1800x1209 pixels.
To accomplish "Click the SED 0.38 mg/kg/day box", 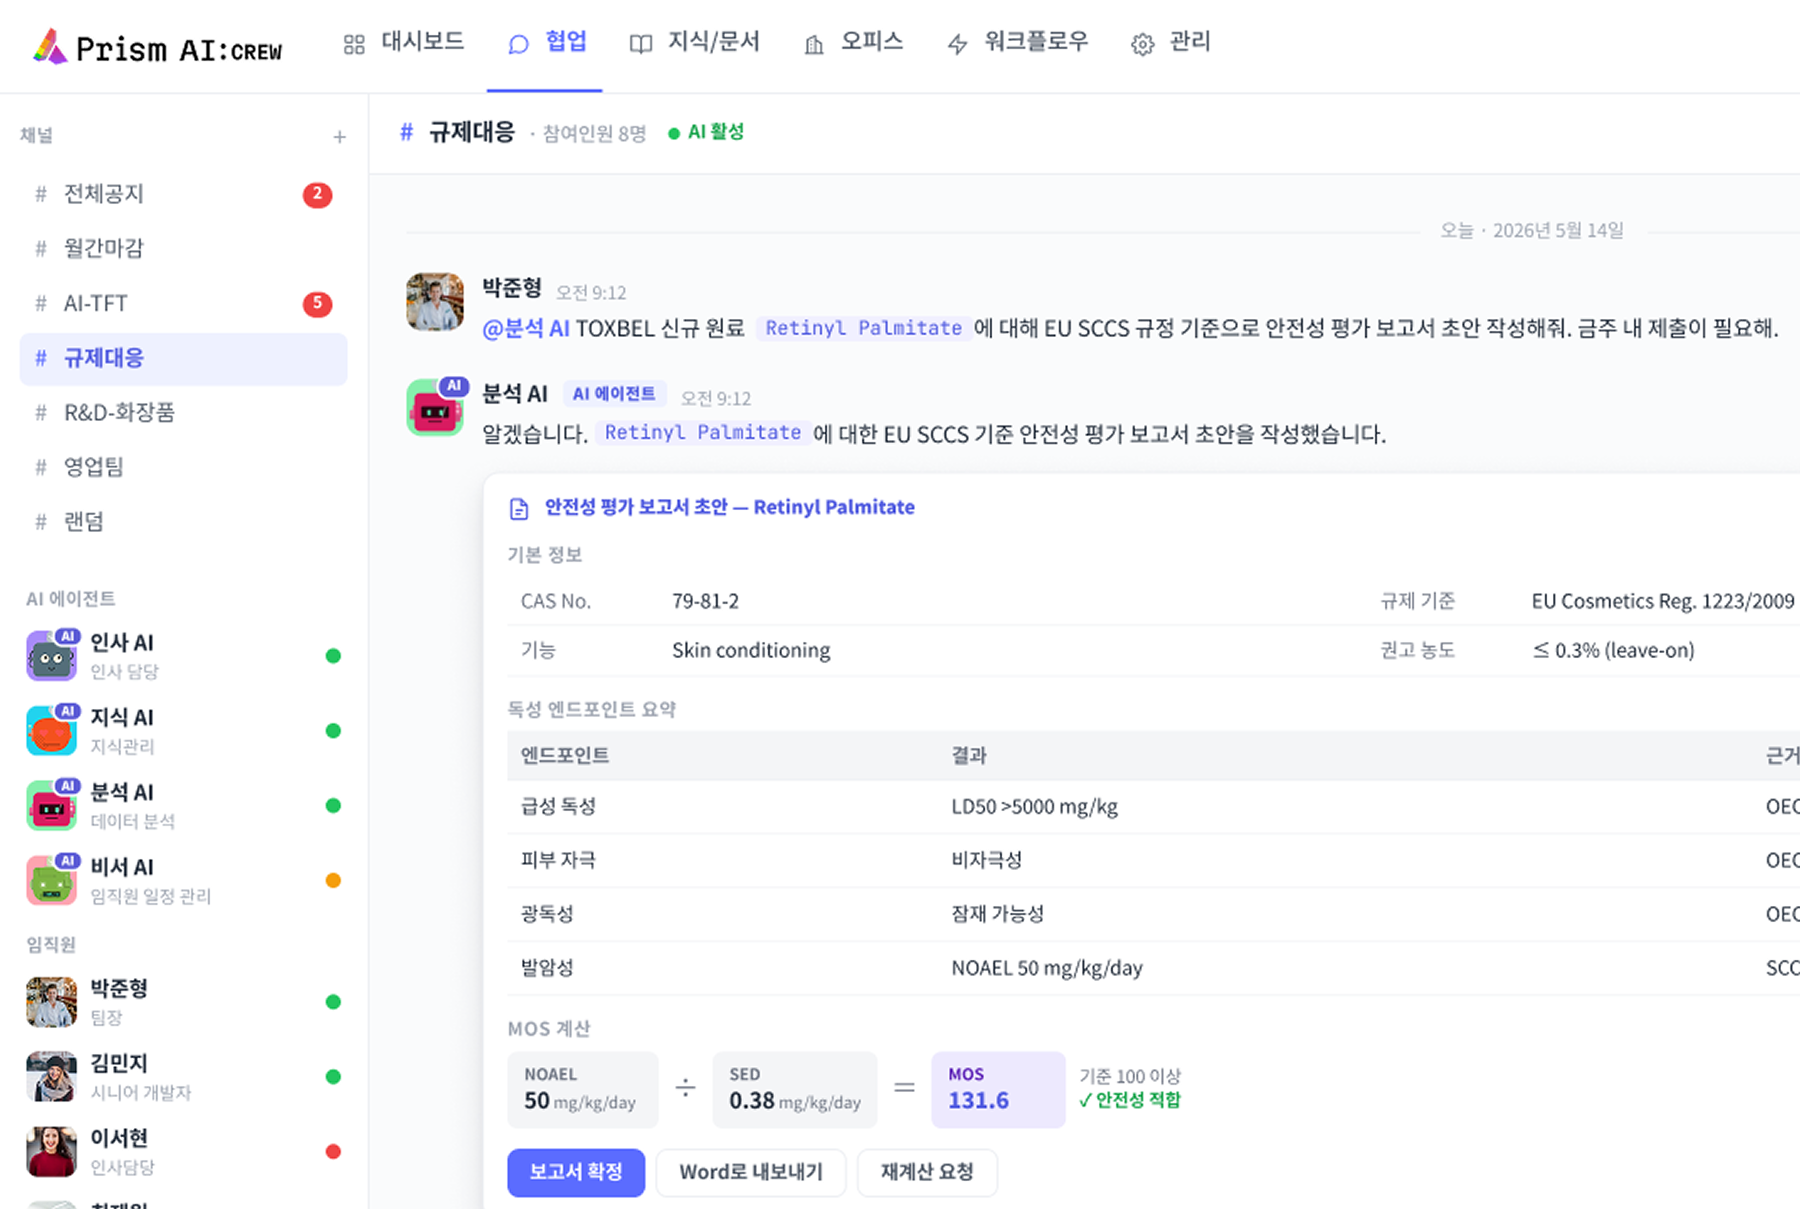I will 795,1089.
